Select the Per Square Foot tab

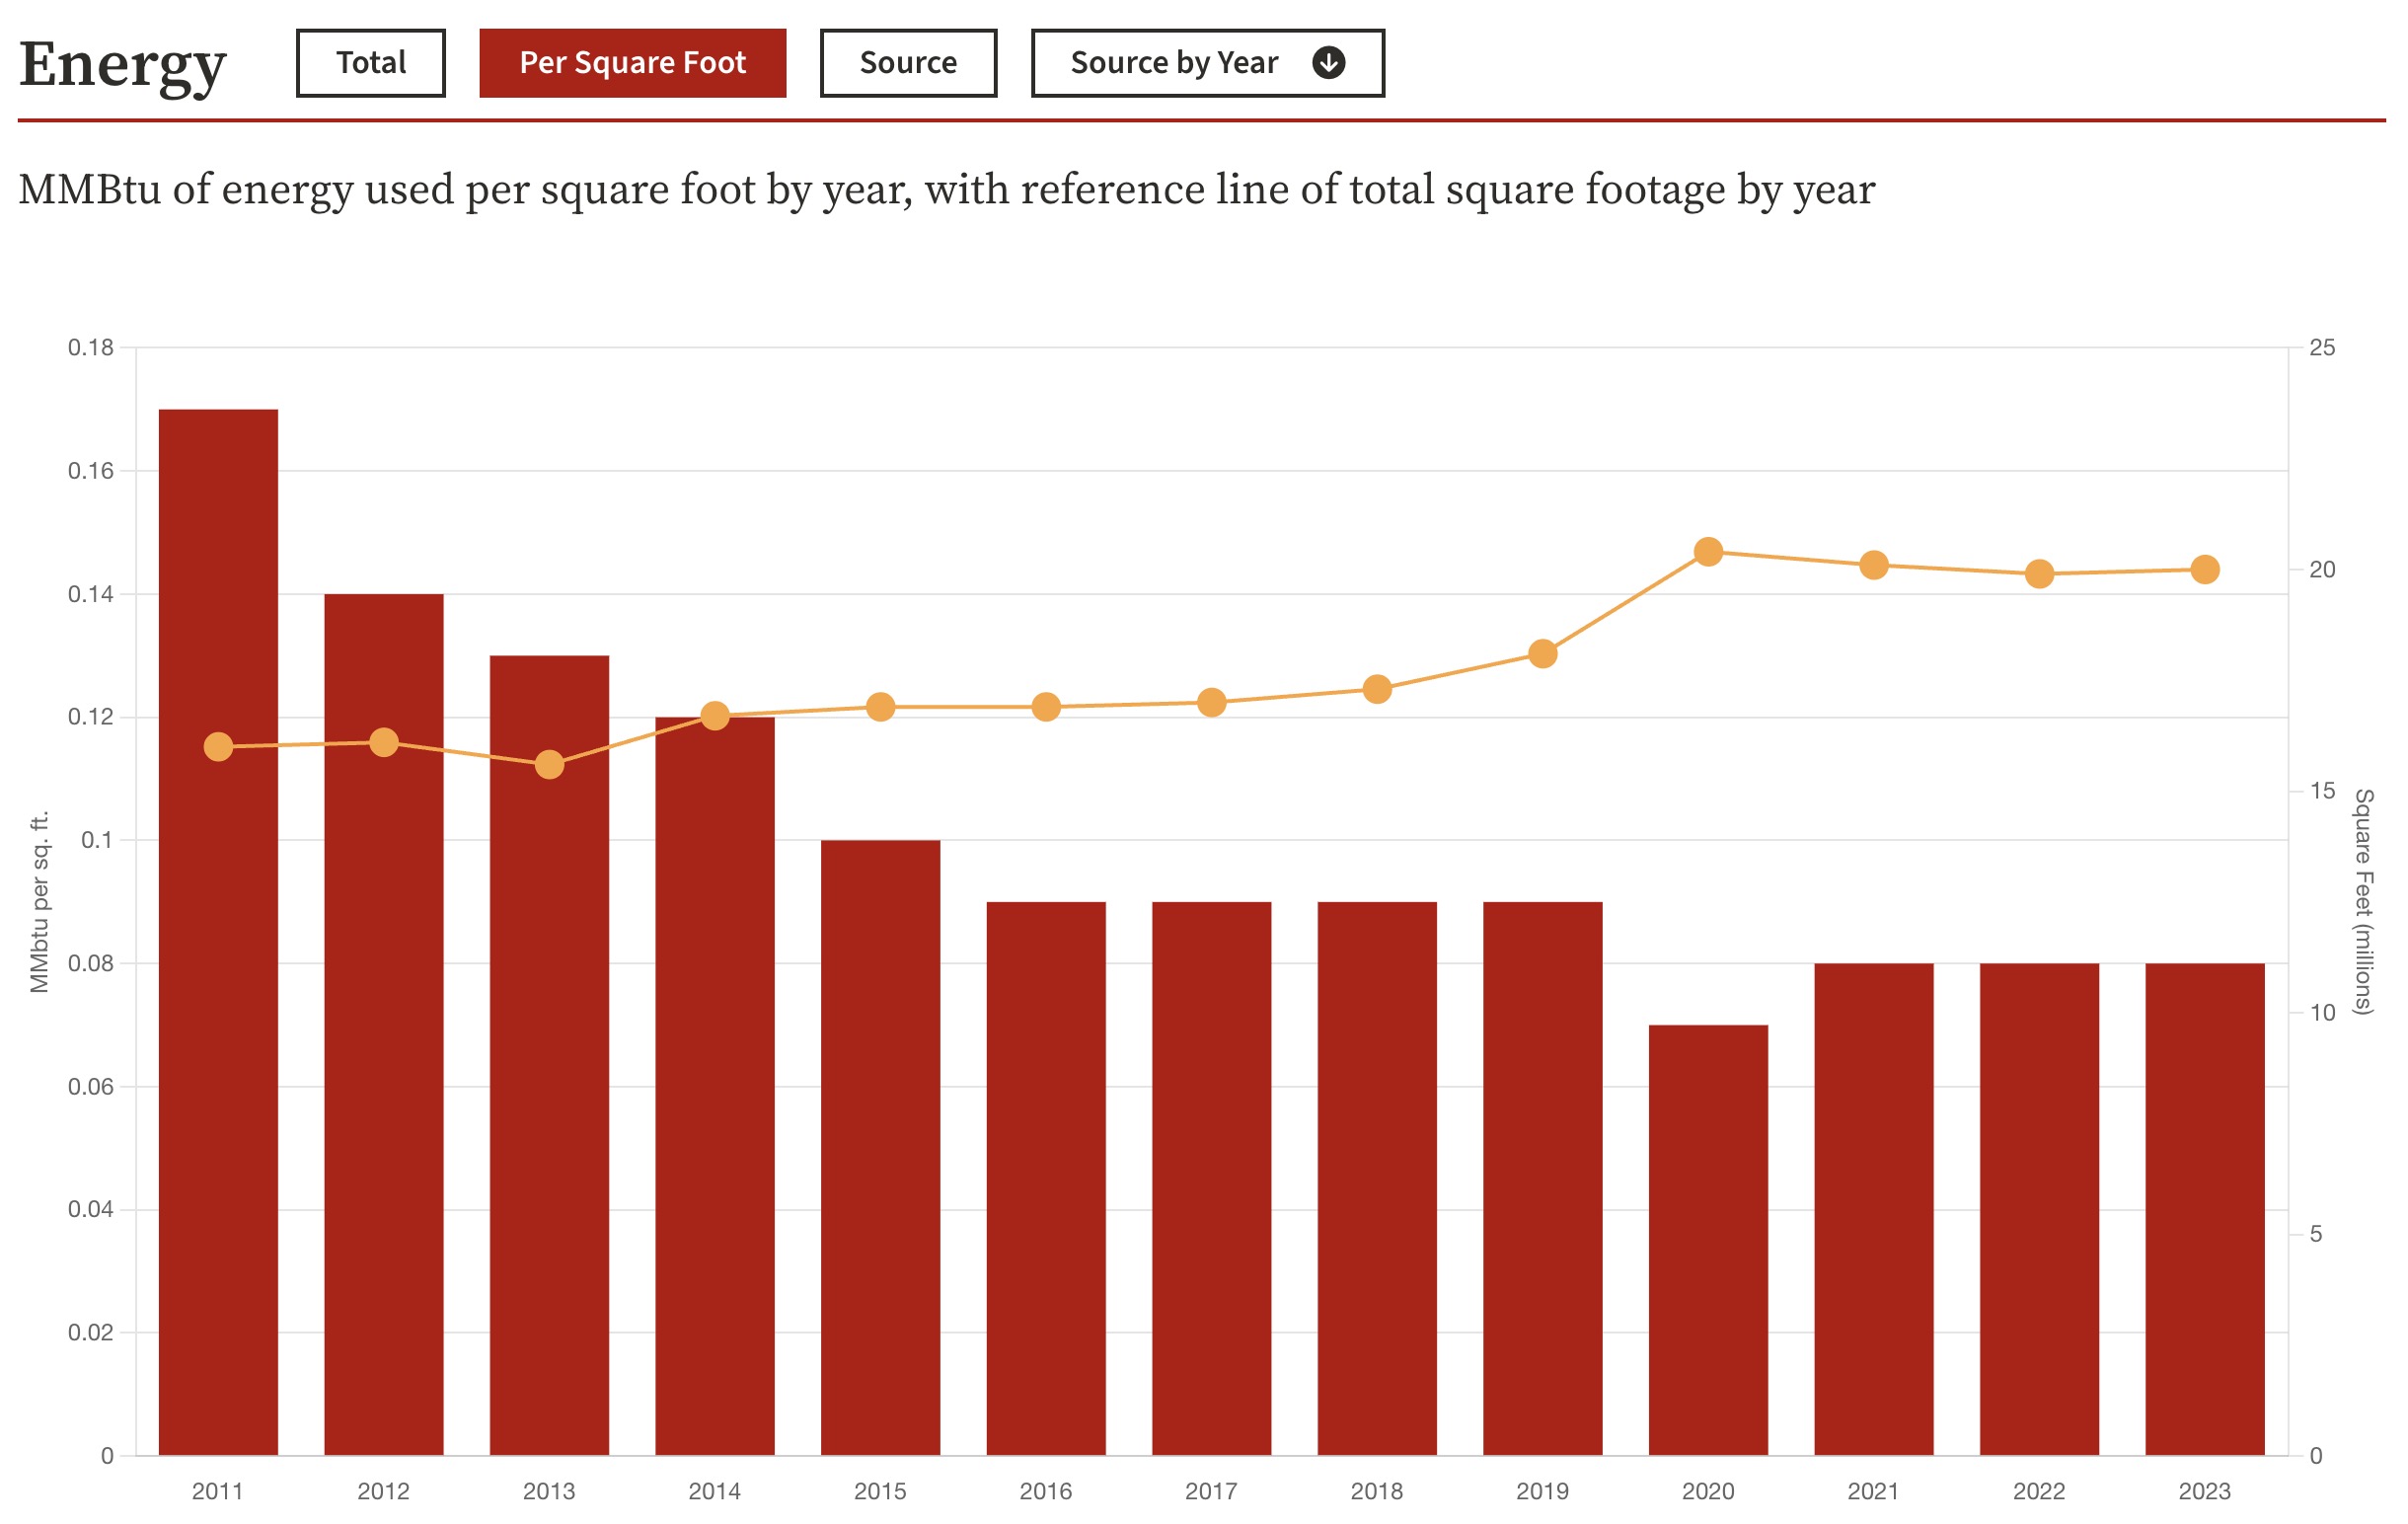632,63
